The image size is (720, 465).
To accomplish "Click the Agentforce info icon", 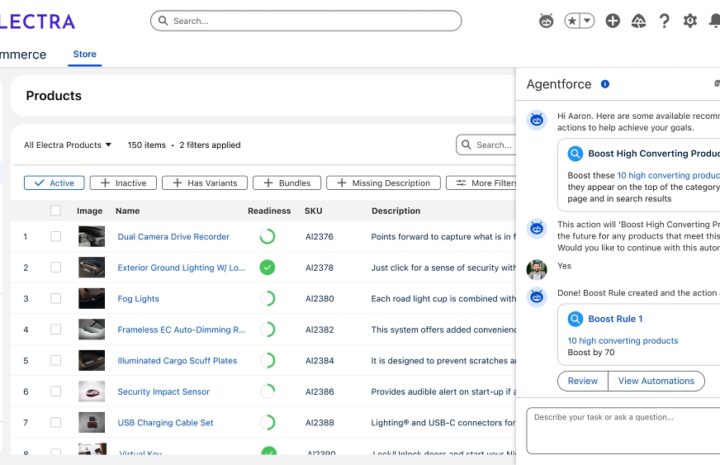I will [605, 84].
